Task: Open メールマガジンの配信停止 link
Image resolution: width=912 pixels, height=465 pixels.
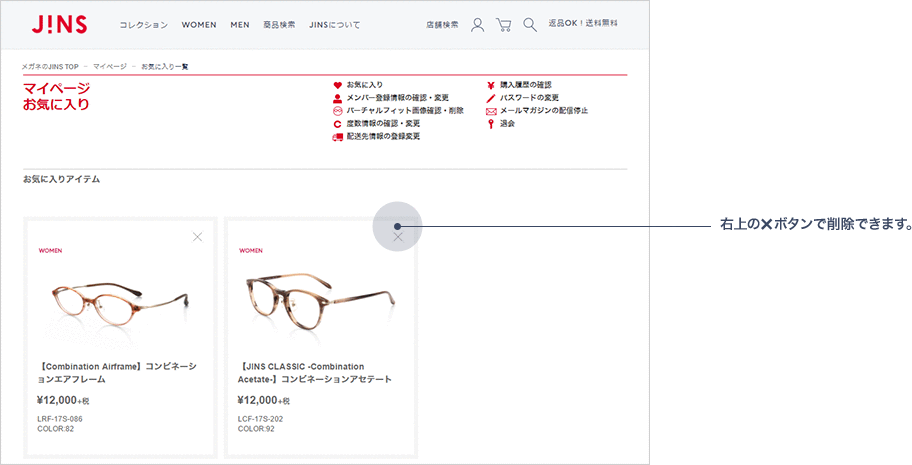Action: tap(544, 111)
